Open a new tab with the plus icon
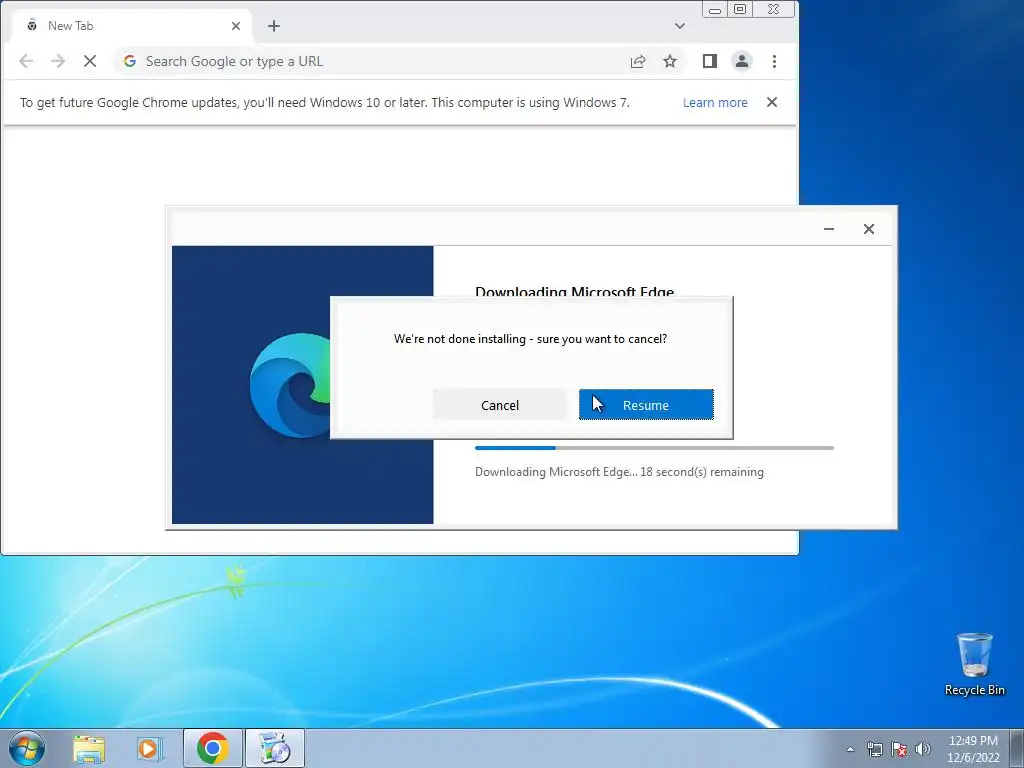This screenshot has height=768, width=1024. (274, 26)
